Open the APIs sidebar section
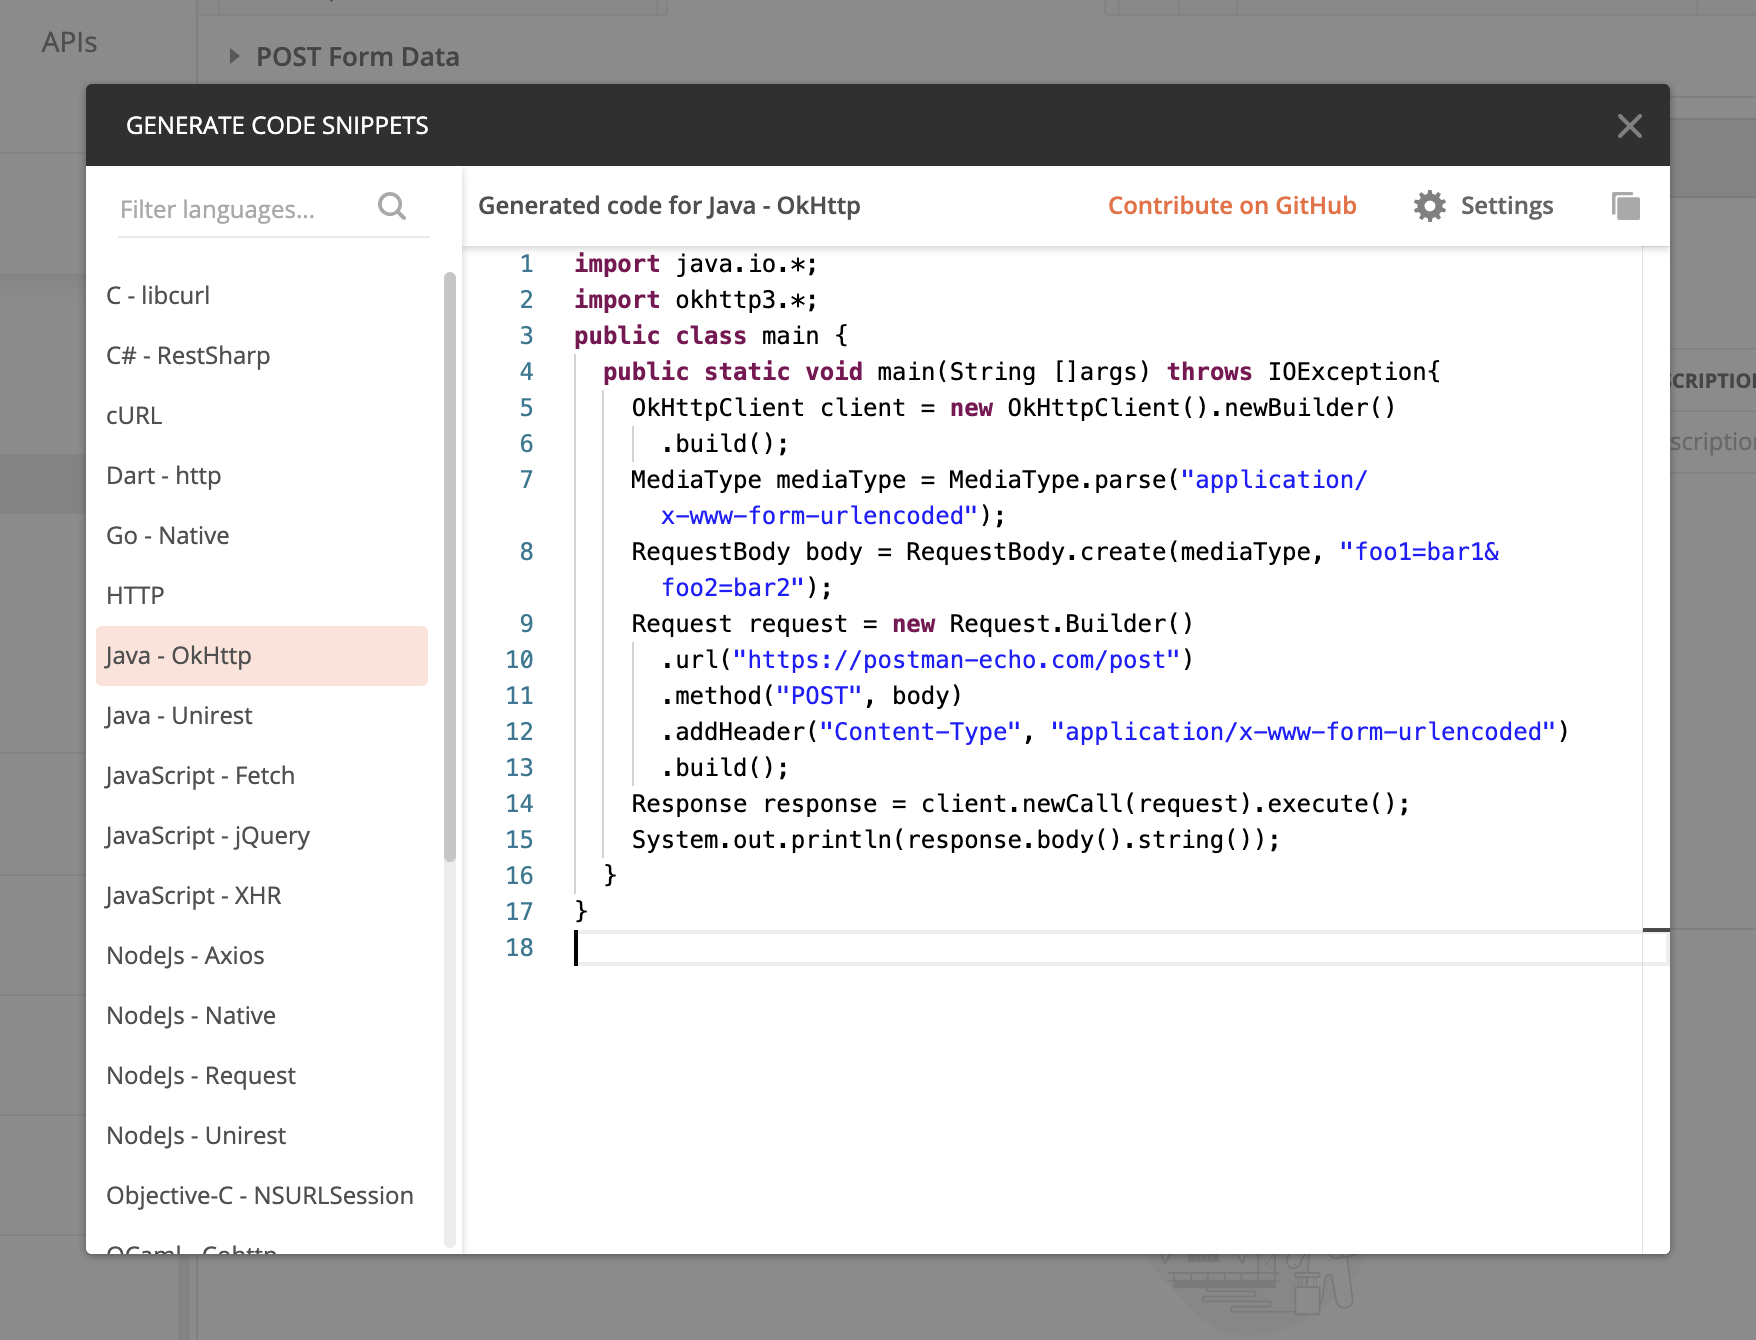This screenshot has width=1756, height=1340. [x=68, y=42]
